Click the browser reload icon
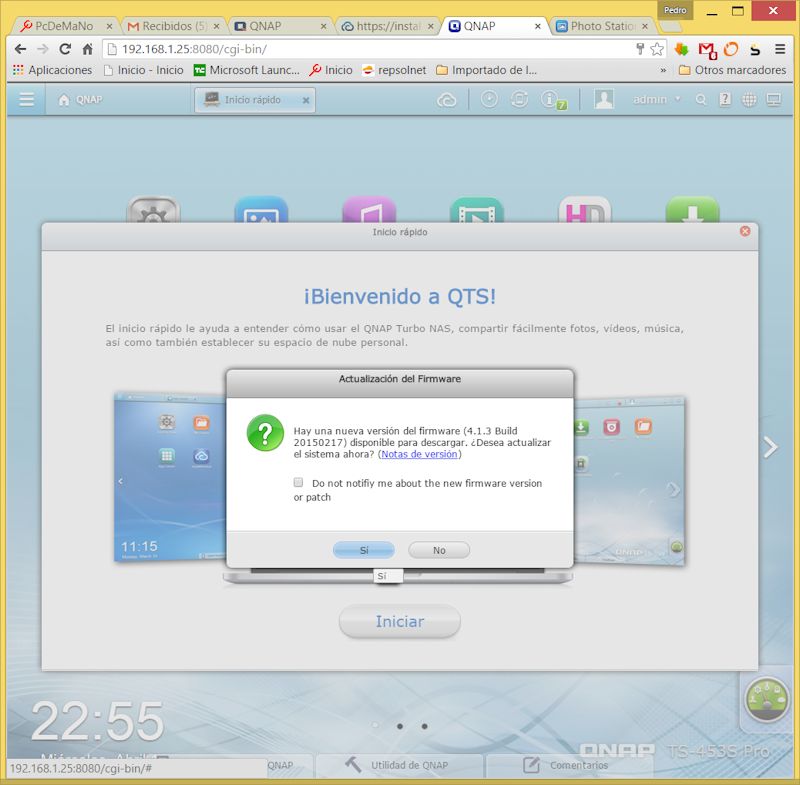 65,49
